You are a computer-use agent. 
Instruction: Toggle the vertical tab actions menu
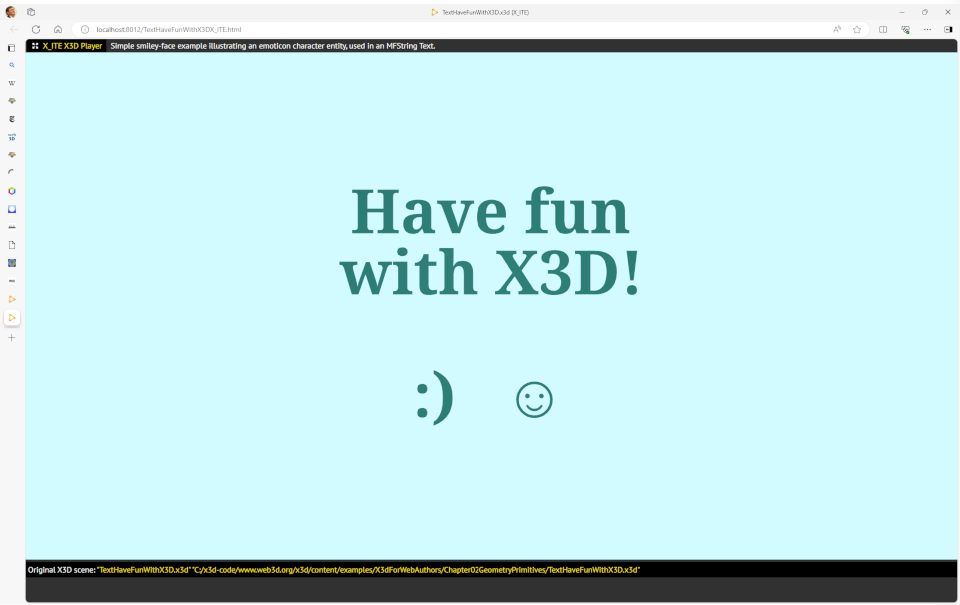coord(12,48)
